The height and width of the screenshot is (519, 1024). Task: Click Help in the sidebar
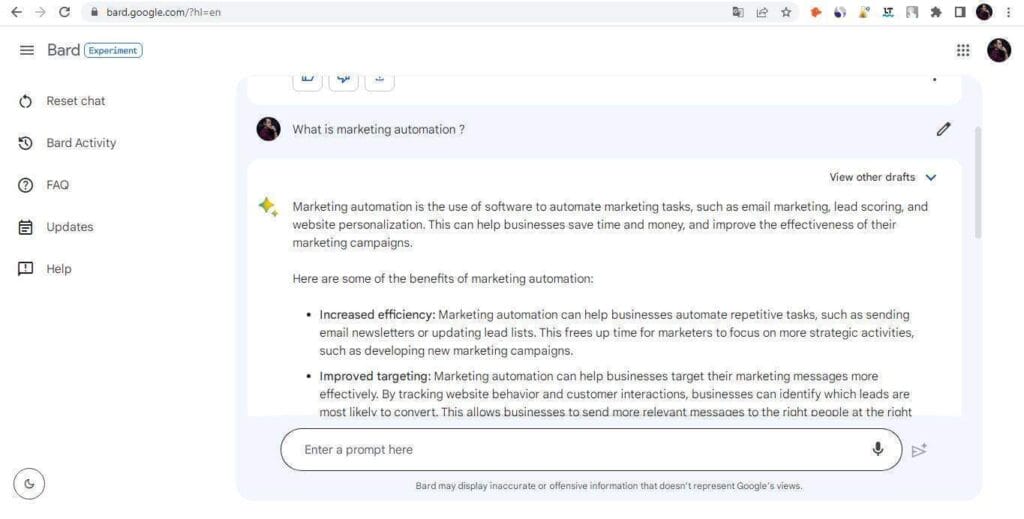coord(58,269)
